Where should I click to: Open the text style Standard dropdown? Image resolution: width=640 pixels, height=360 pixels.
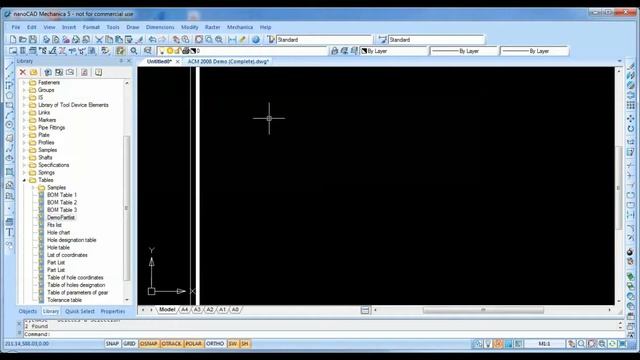coord(324,40)
